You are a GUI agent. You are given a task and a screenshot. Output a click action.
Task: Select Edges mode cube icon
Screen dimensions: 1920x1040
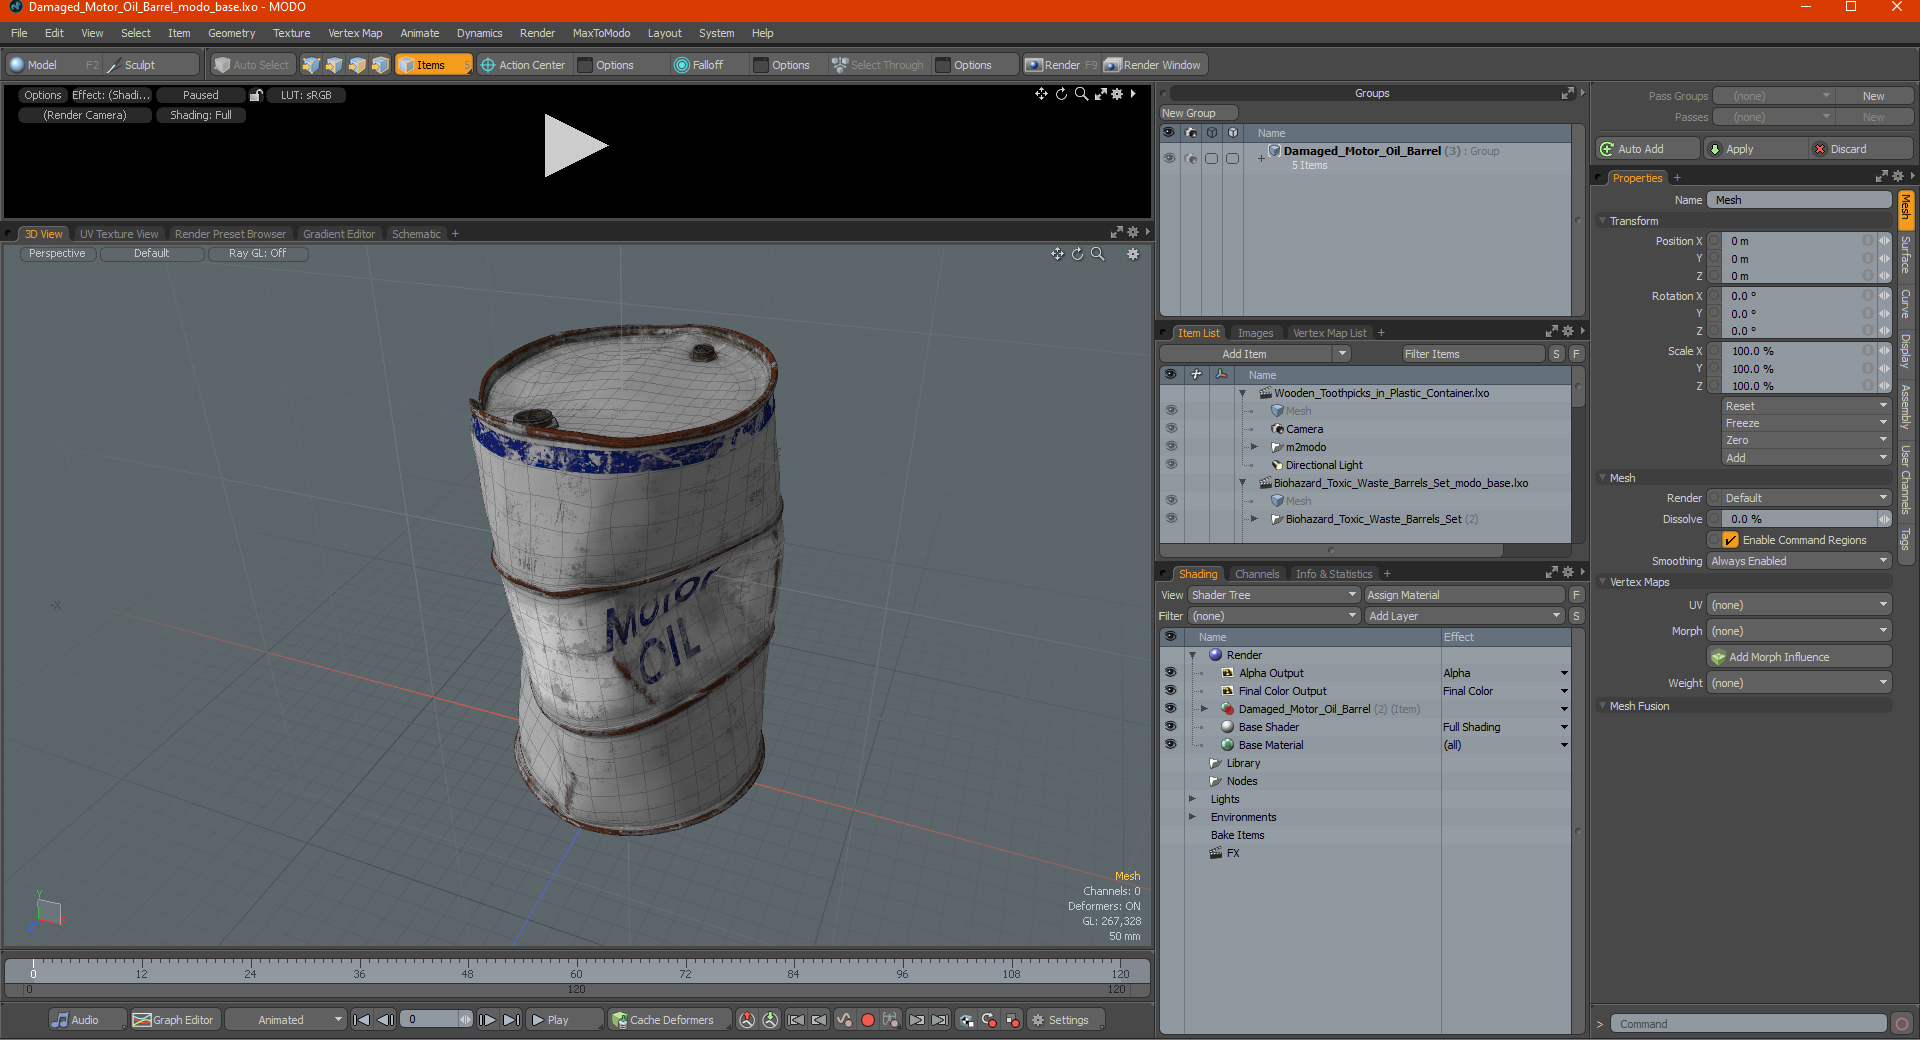click(334, 65)
